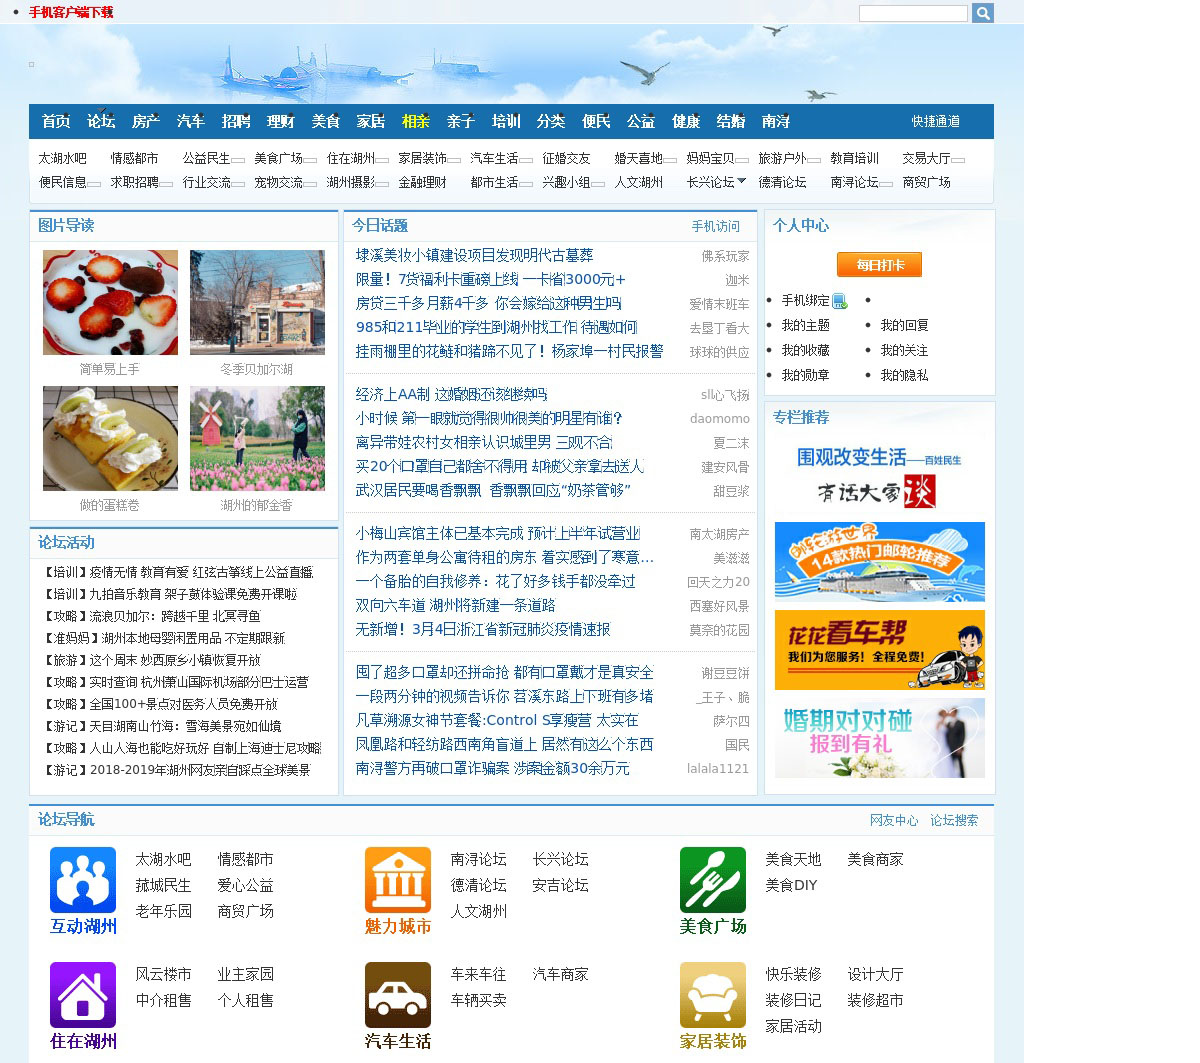Switch to the 手机访问 tab

[715, 226]
